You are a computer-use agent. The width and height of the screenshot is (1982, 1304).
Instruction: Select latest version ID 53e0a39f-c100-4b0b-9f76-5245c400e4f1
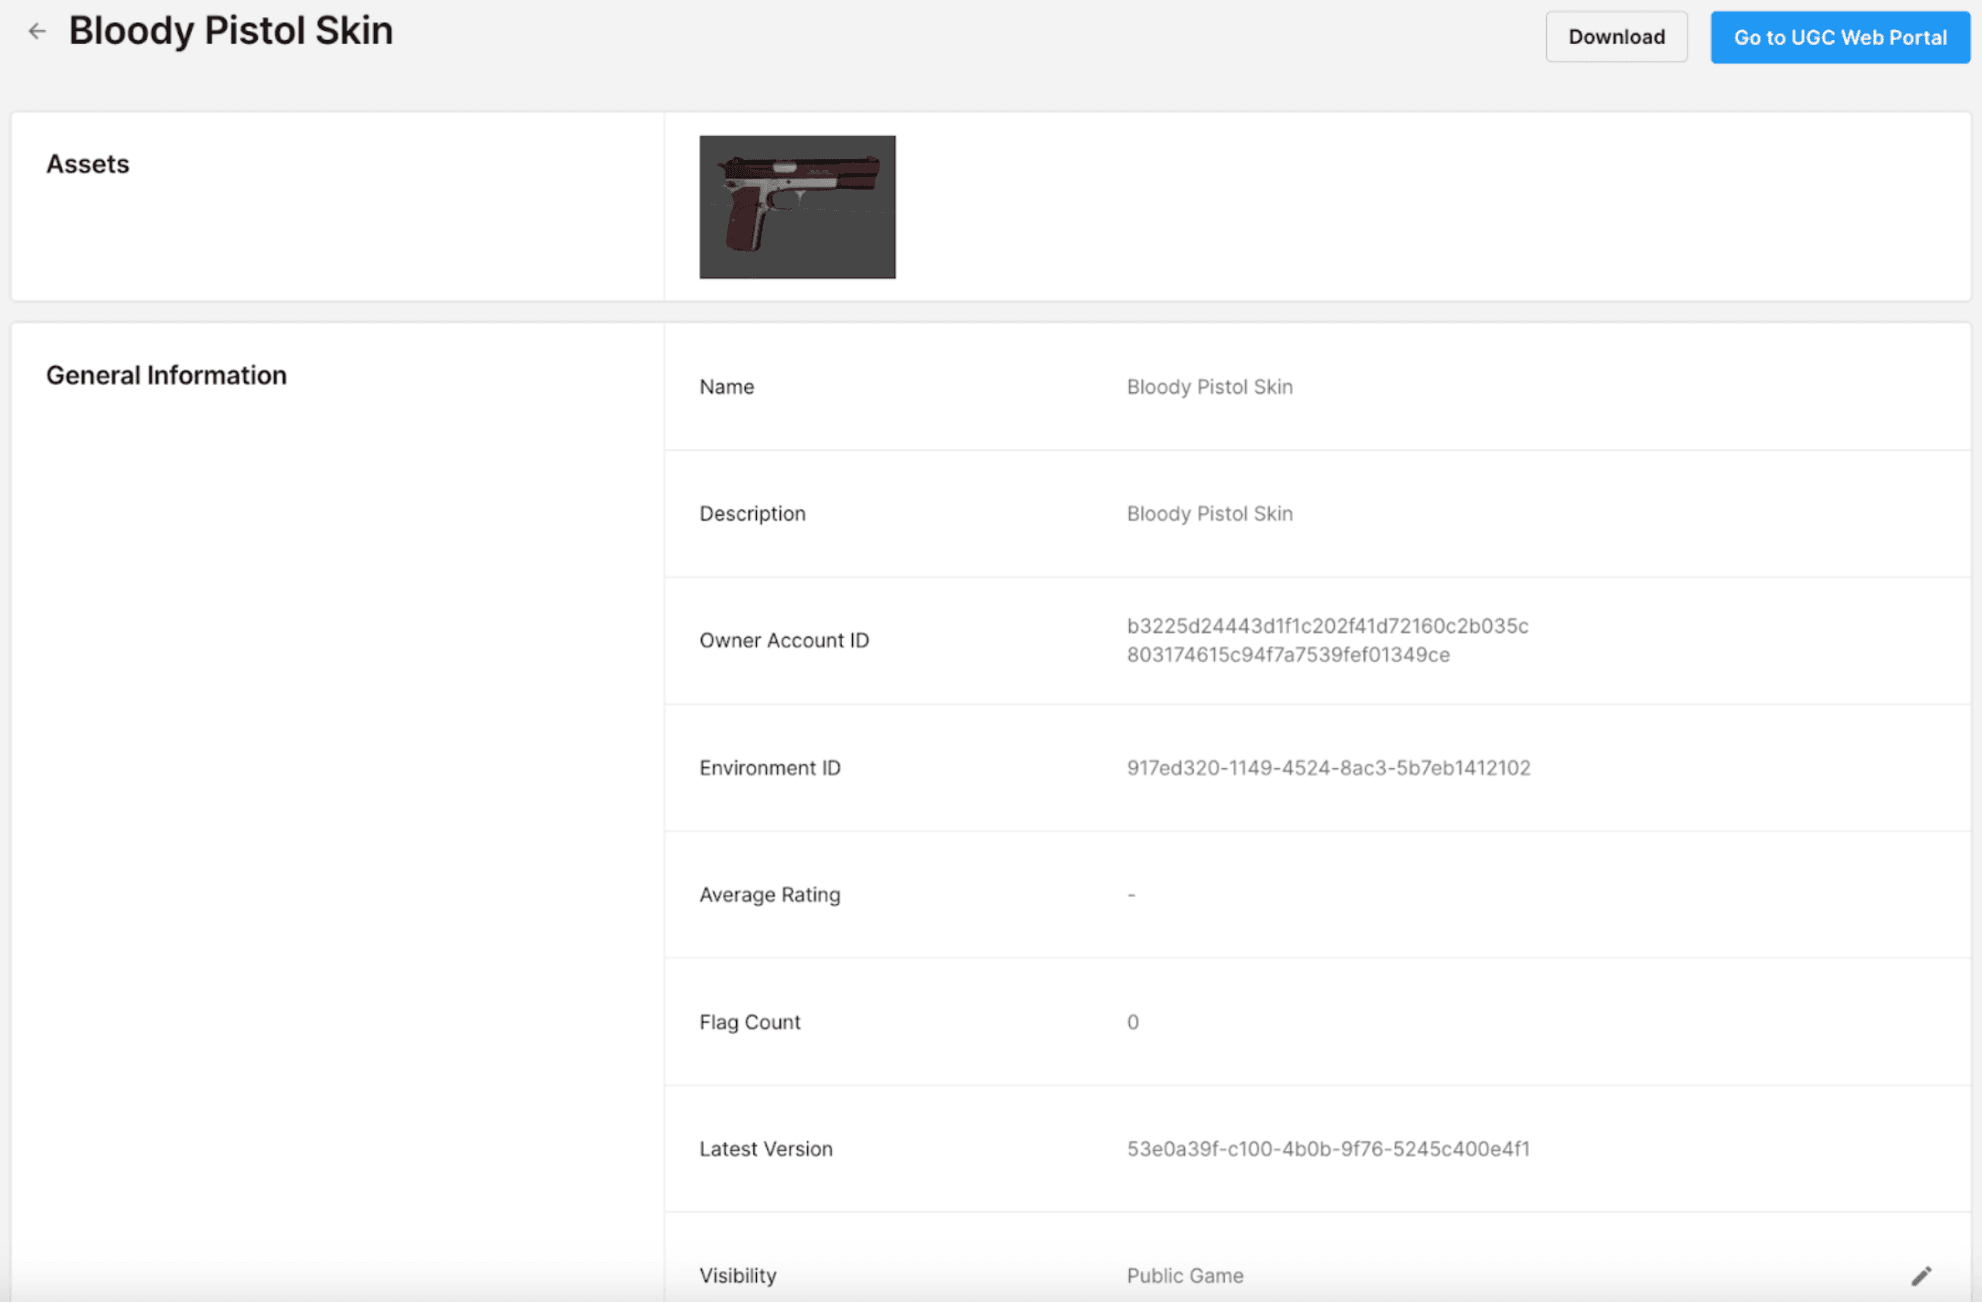[x=1328, y=1149]
